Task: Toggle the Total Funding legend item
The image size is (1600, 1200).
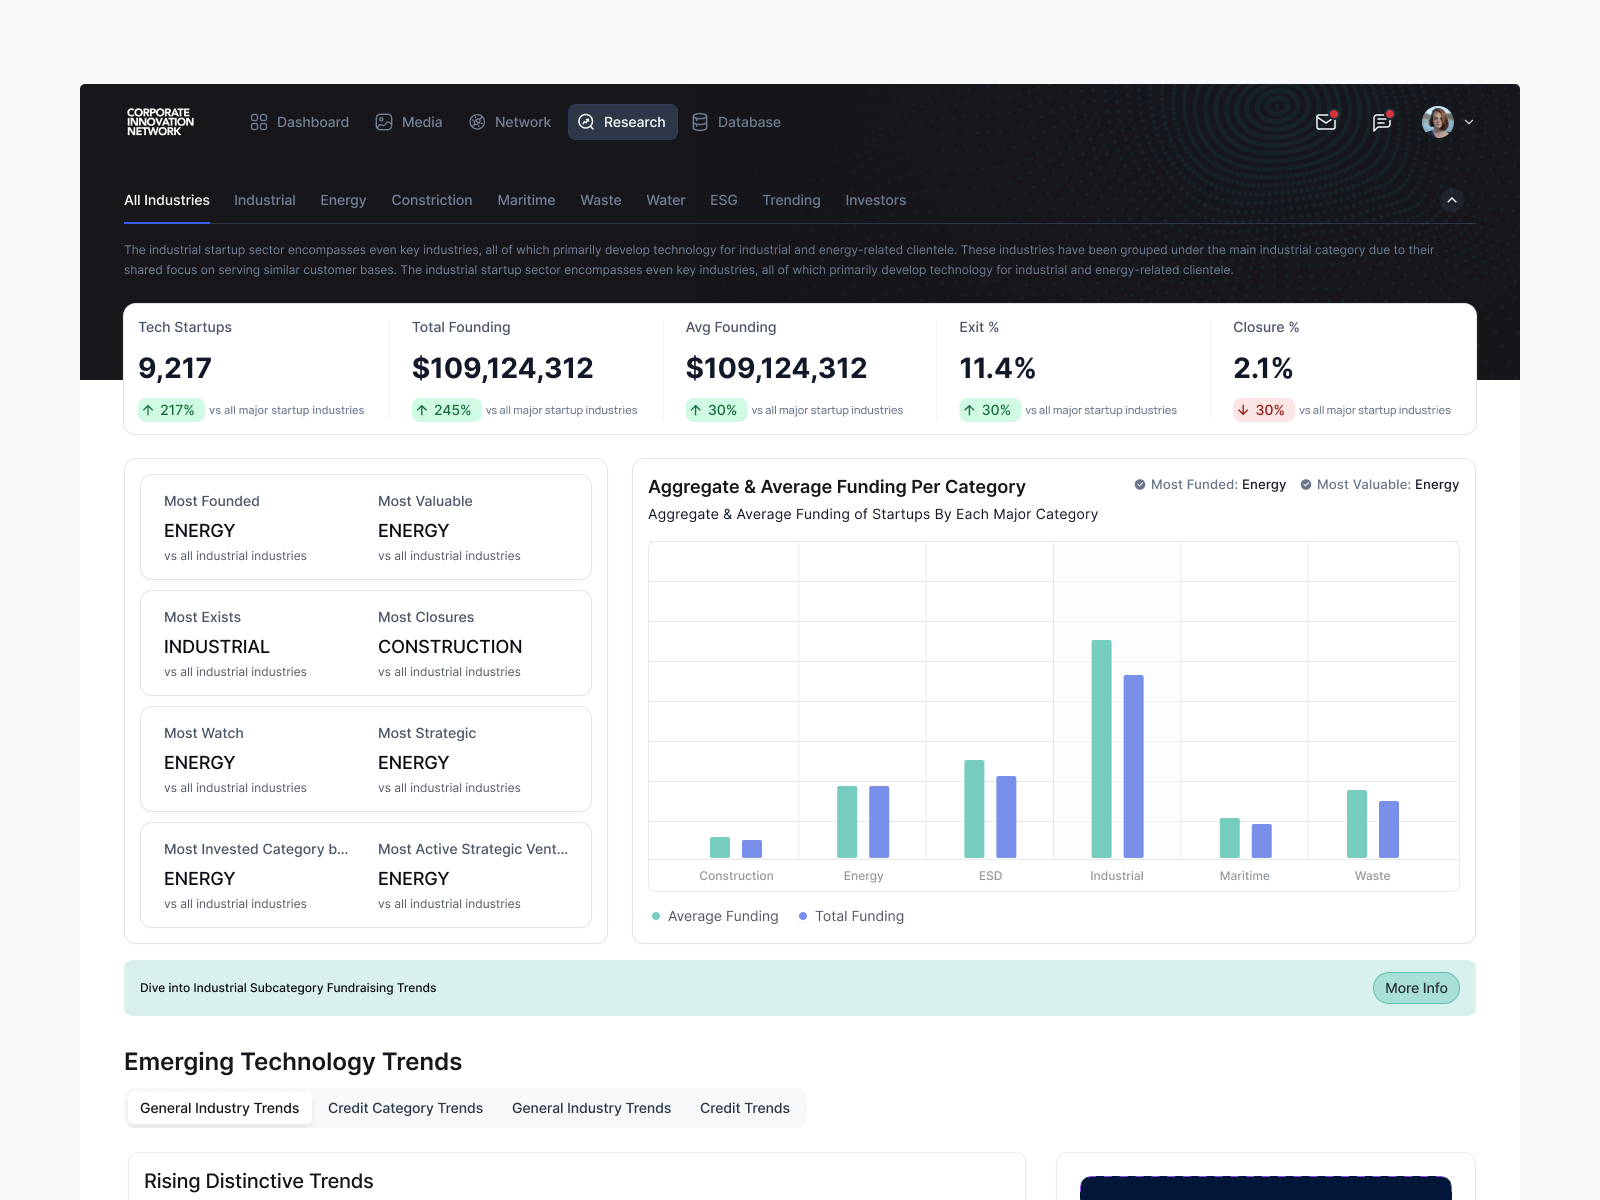Action: (x=851, y=916)
